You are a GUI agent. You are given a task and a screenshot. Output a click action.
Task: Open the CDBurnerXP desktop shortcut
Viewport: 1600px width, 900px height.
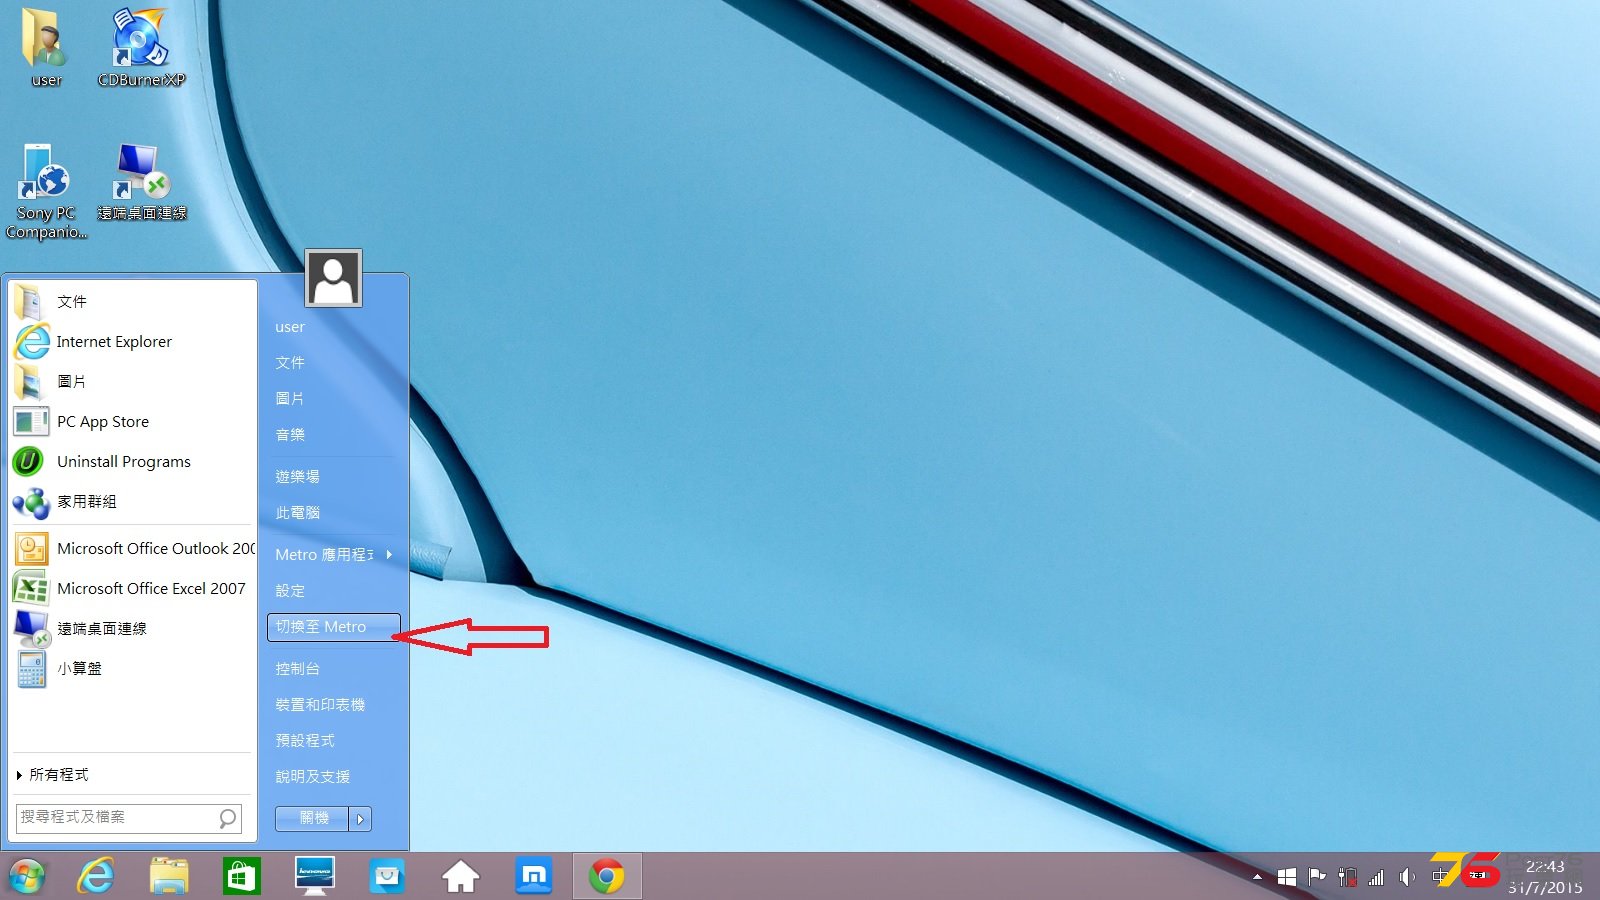(x=141, y=48)
